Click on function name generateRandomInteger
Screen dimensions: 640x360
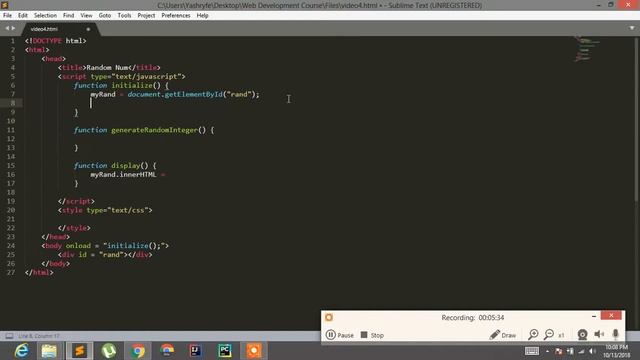click(x=154, y=130)
